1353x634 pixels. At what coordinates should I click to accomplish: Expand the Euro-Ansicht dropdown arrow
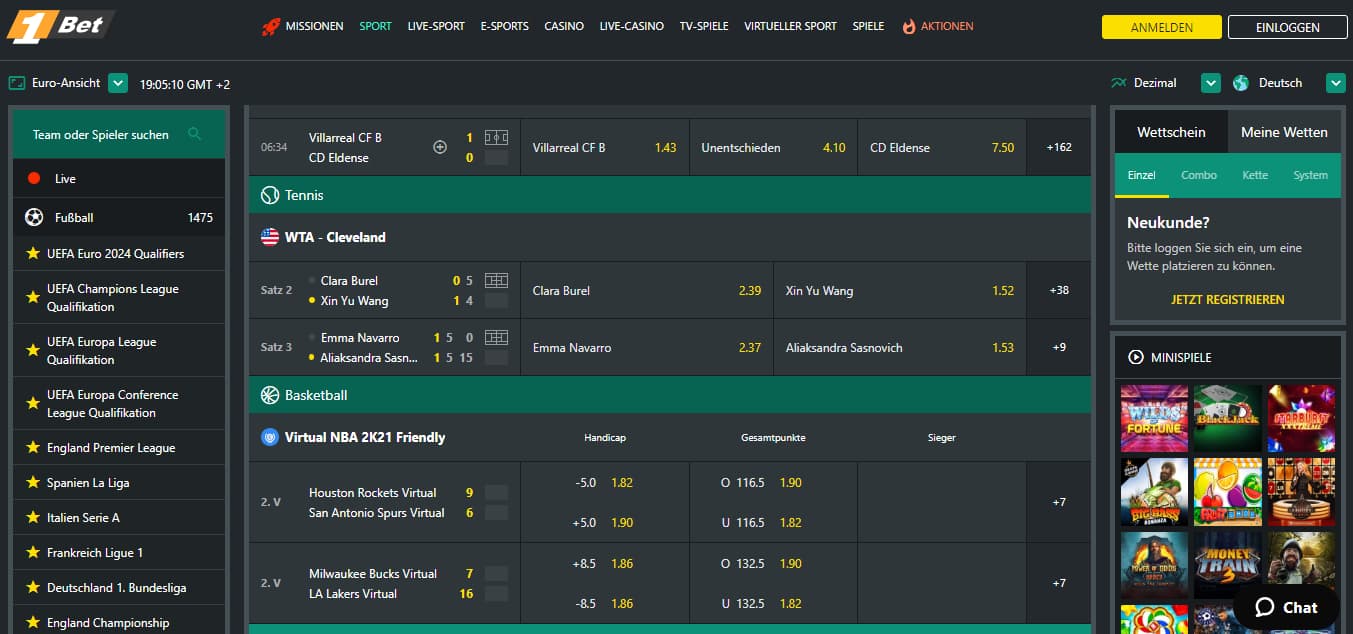118,83
